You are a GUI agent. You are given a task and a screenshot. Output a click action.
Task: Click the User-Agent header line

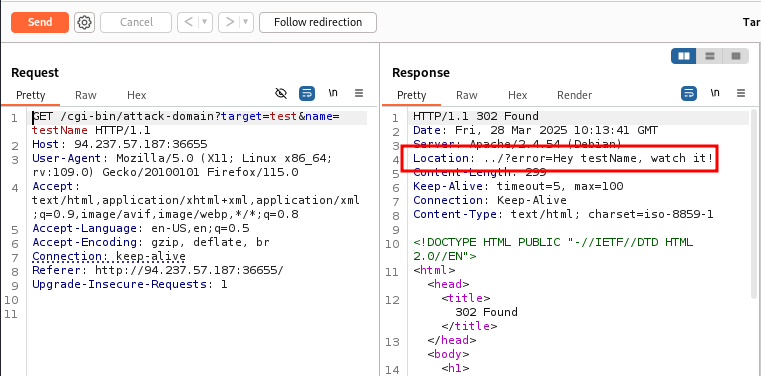[183, 165]
